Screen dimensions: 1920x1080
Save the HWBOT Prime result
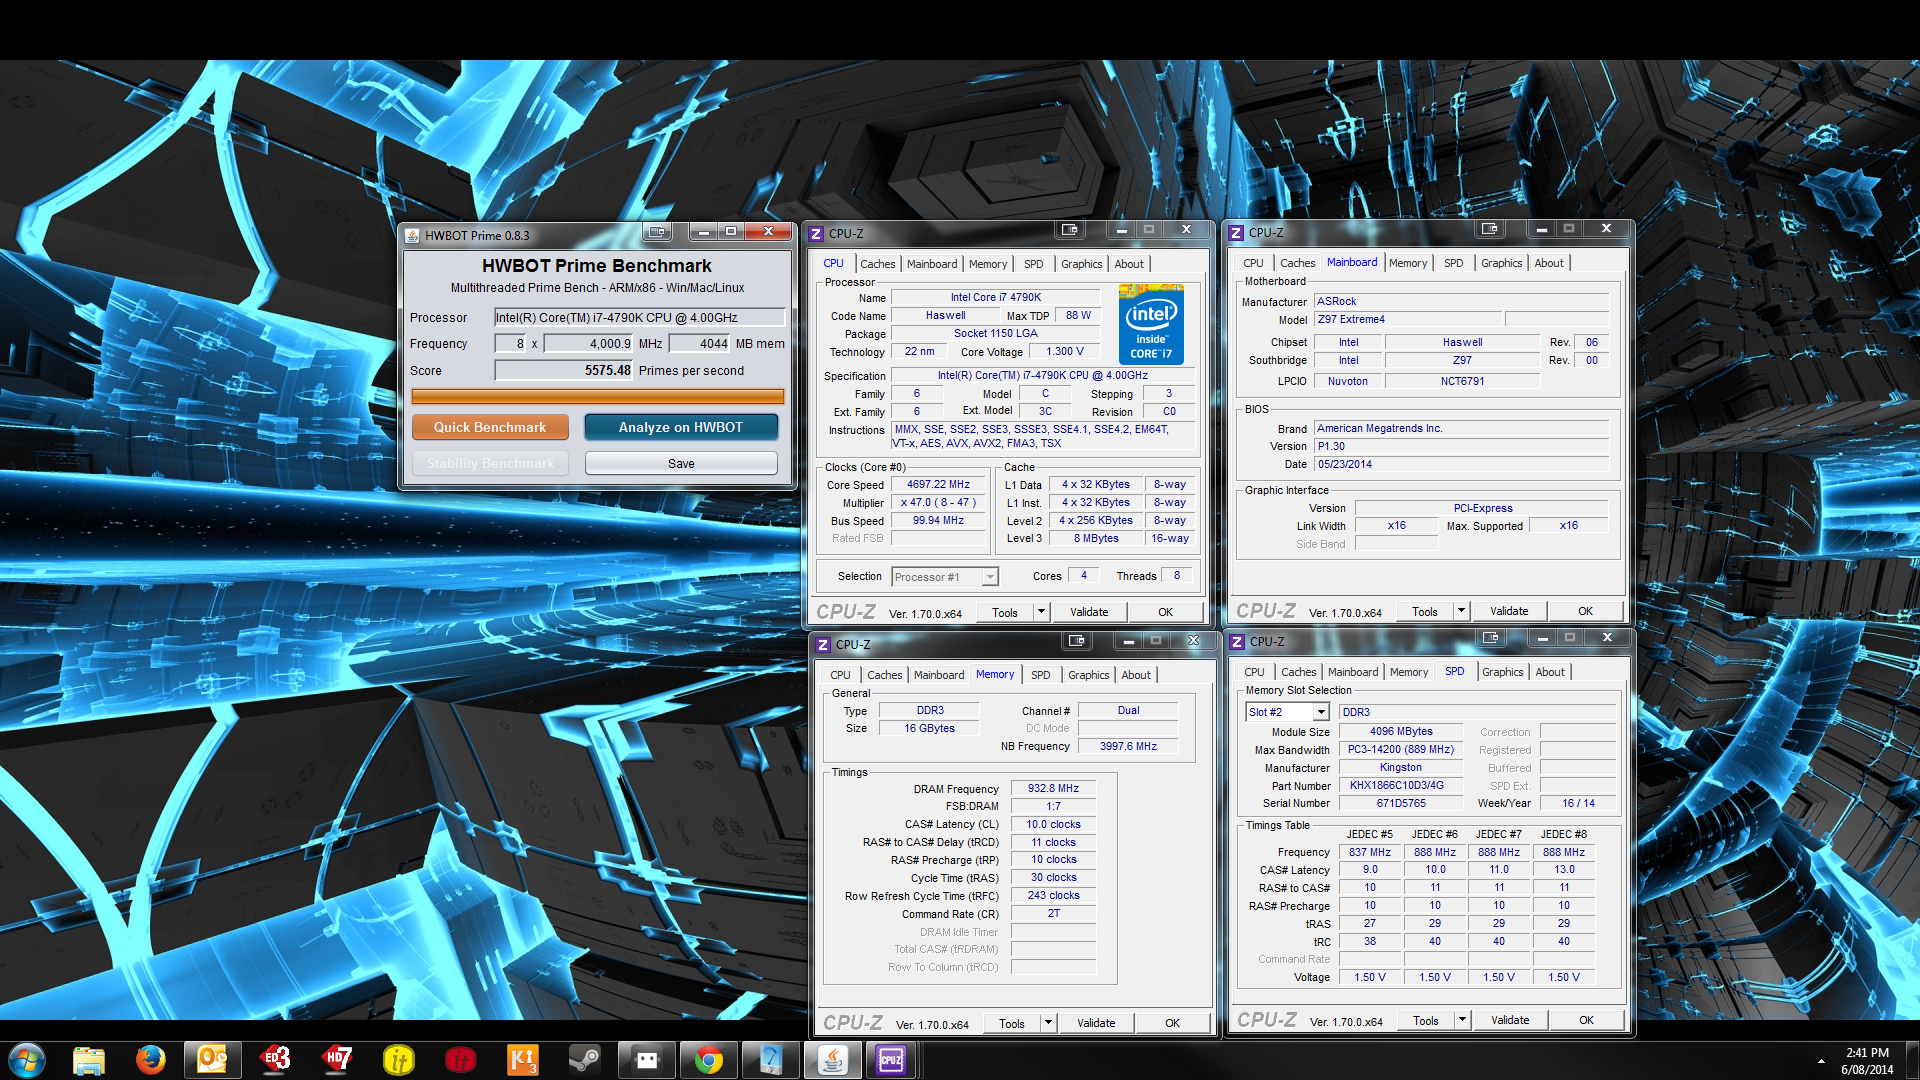tap(681, 463)
